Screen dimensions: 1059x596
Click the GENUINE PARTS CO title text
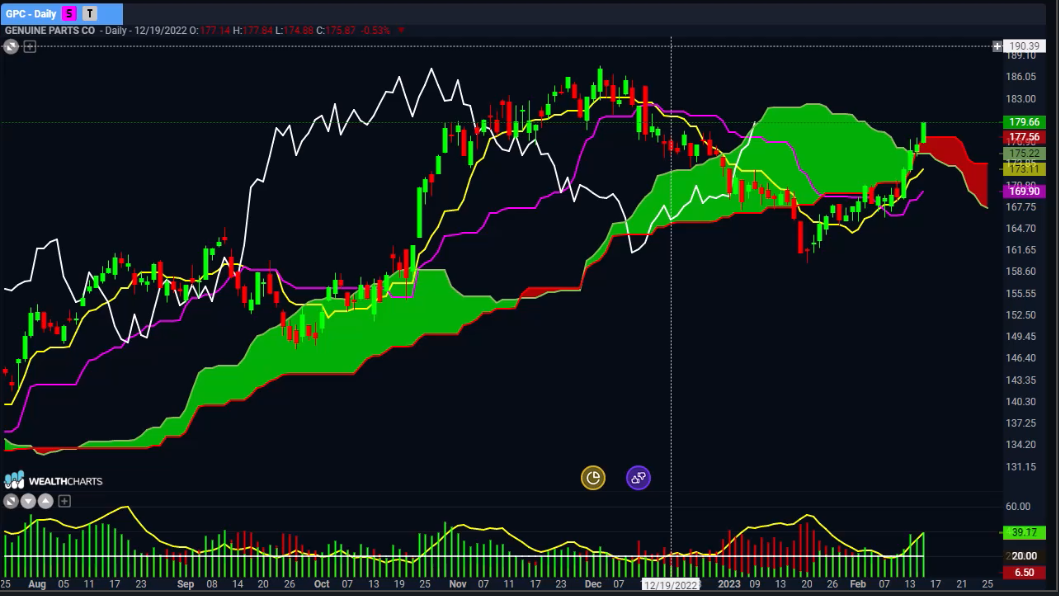pos(50,30)
